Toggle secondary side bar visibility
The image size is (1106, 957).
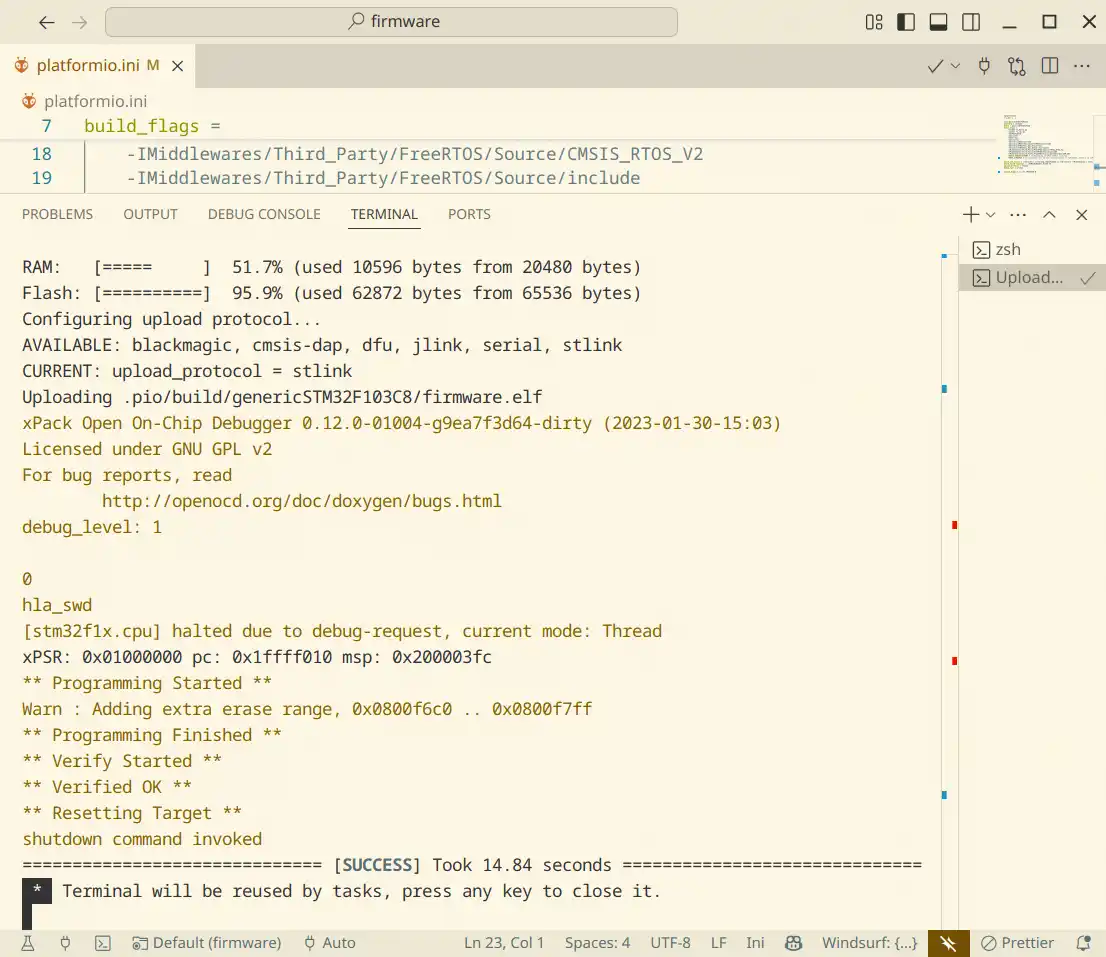971,23
